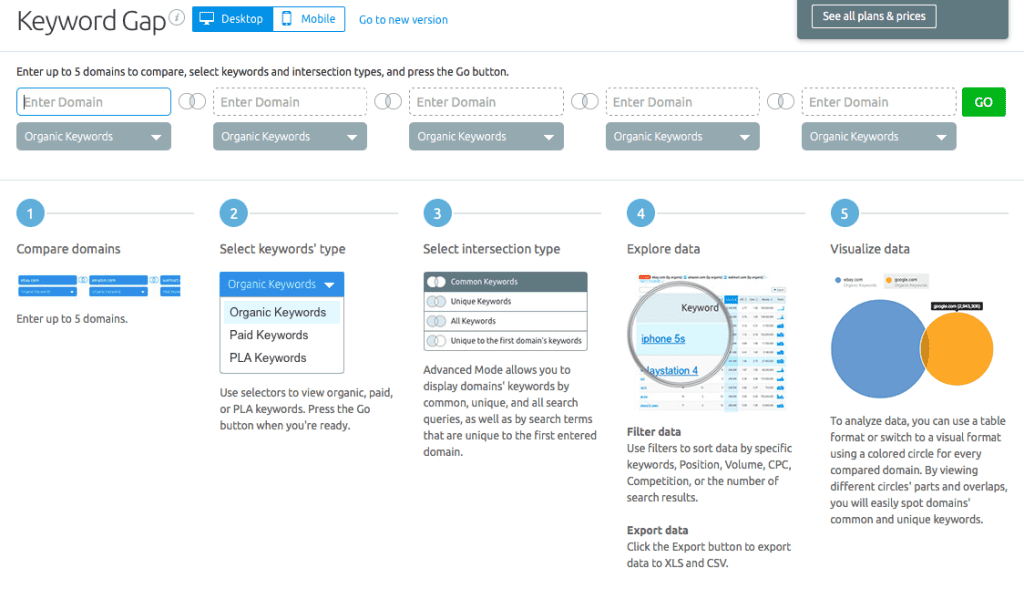Click intersection circles icon after first domain field

pyautogui.click(x=192, y=102)
